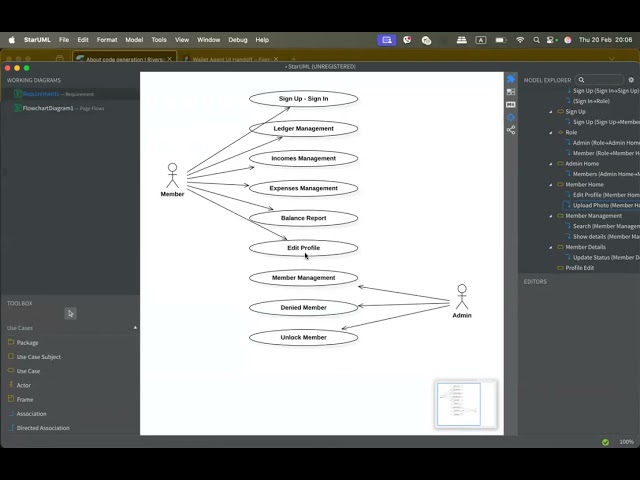Click the layout panel icon below the puzzle icon
640x480 pixels.
(511, 92)
